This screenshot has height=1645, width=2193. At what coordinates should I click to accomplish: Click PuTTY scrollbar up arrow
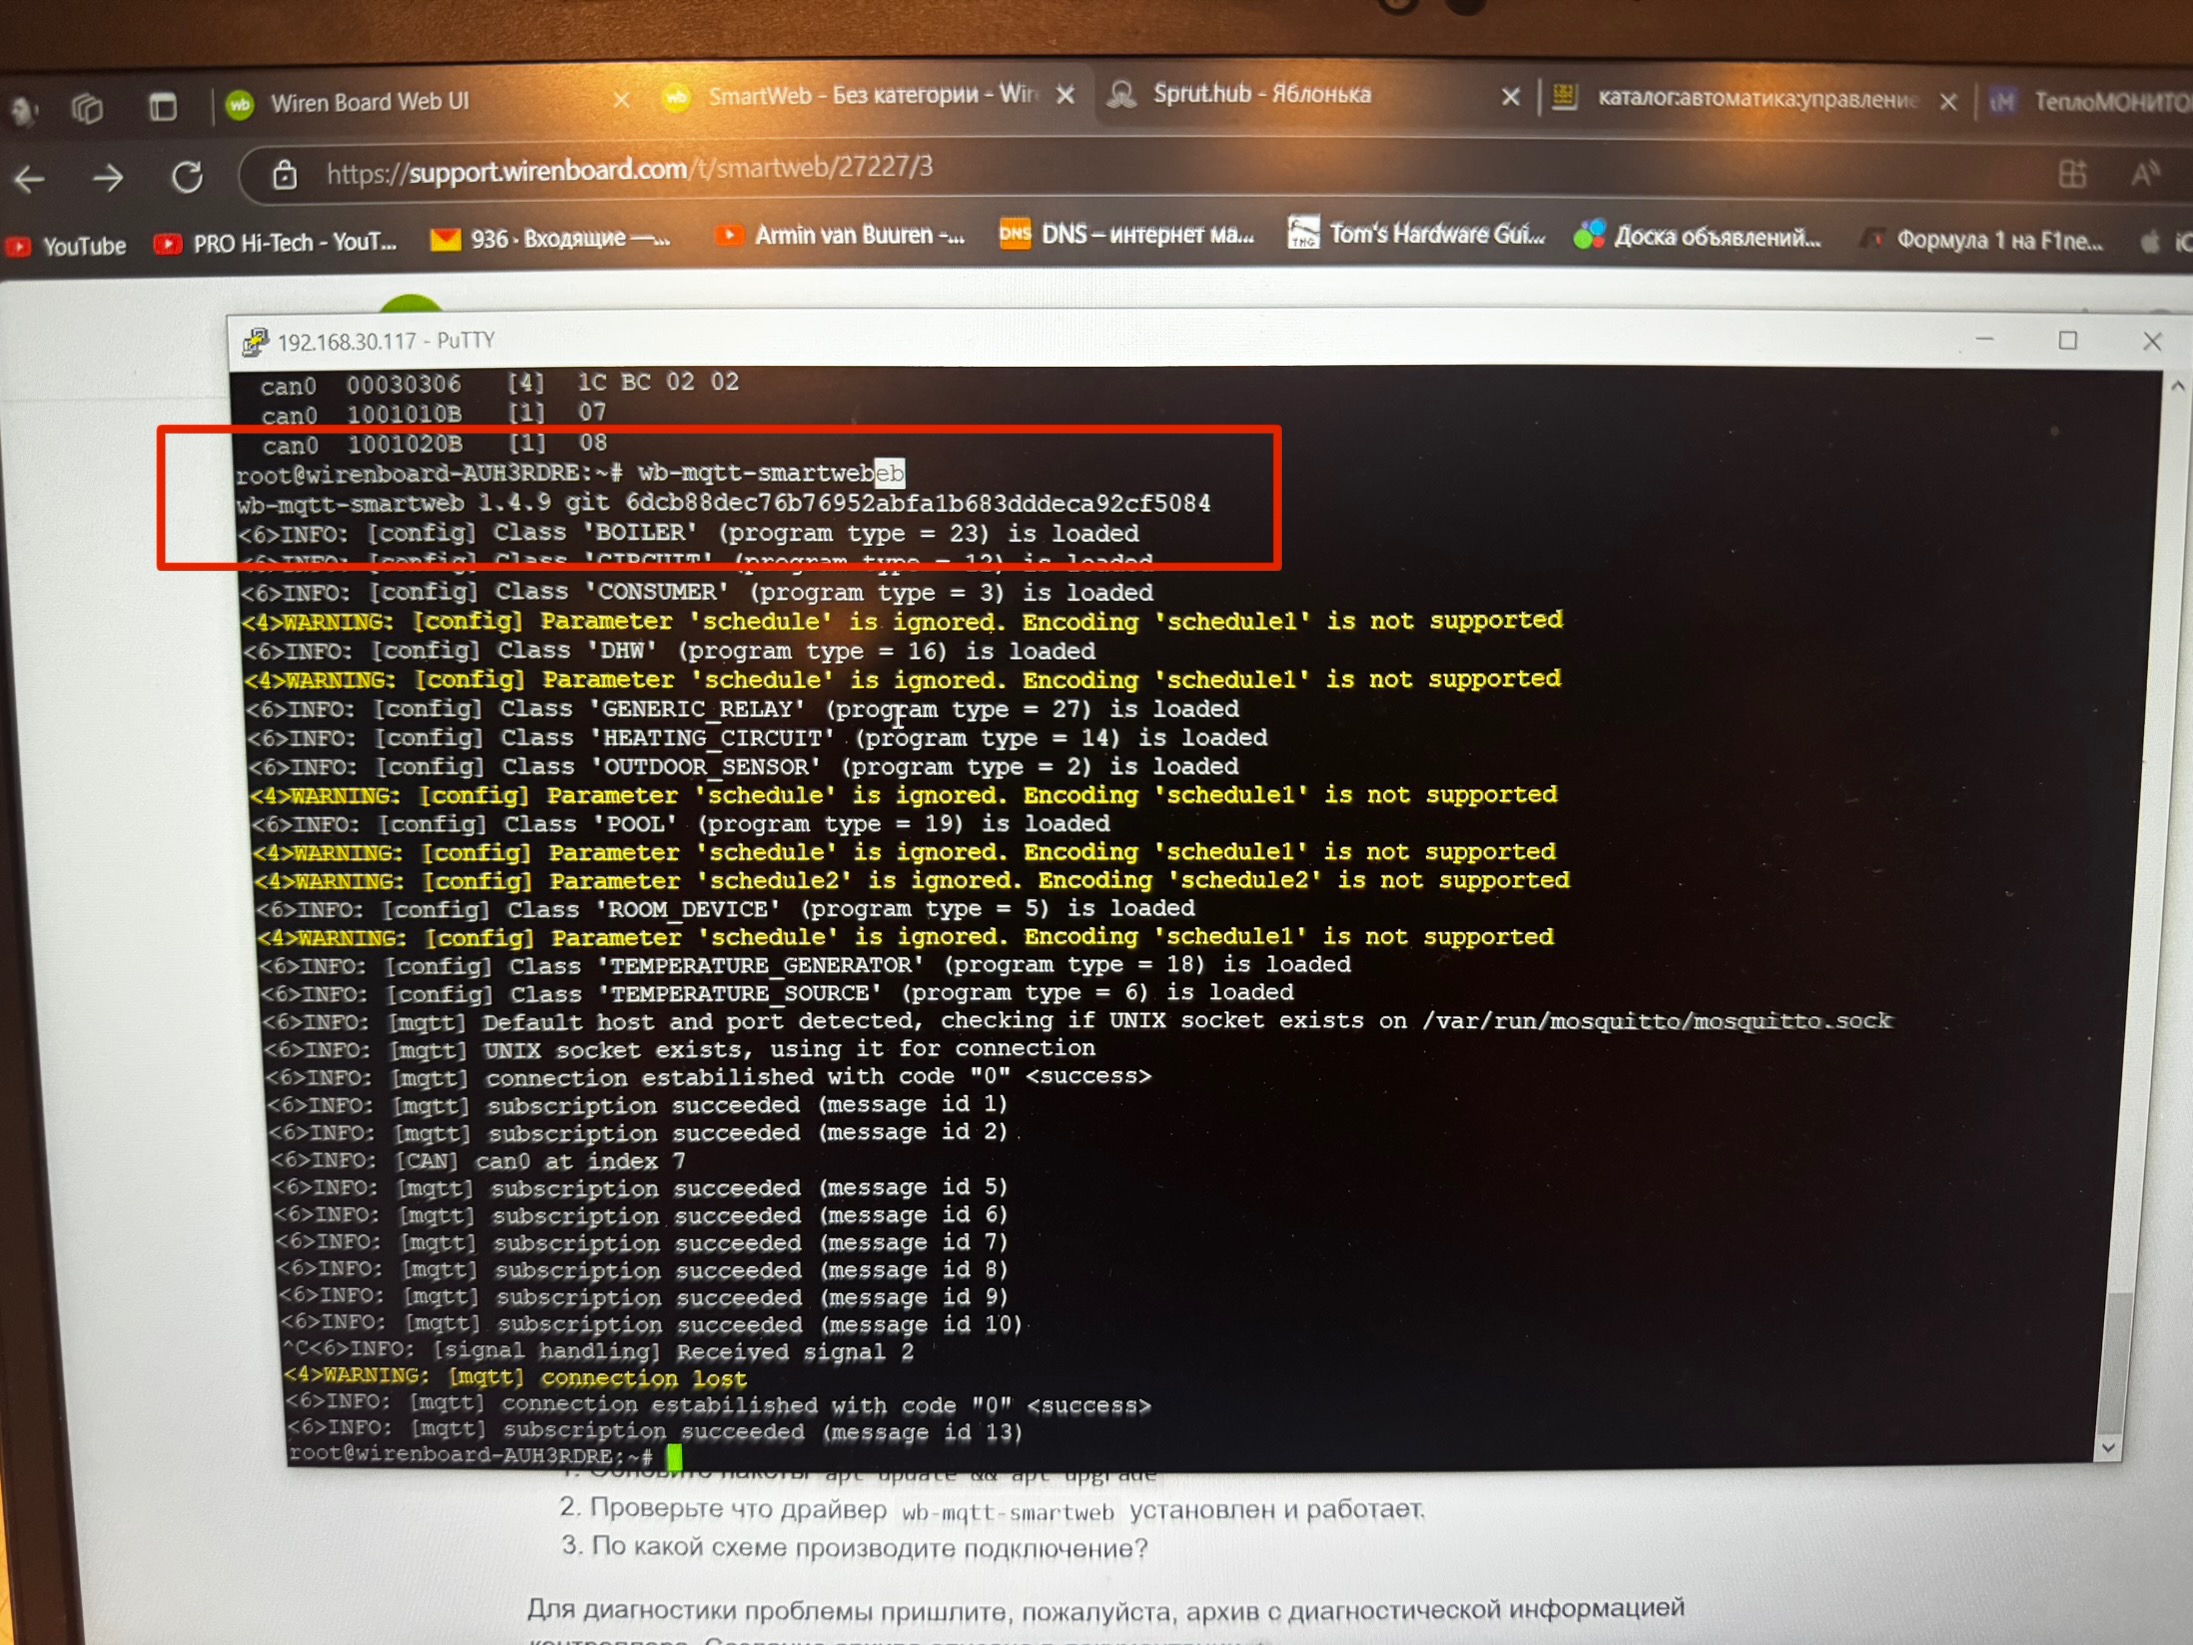pos(2178,386)
